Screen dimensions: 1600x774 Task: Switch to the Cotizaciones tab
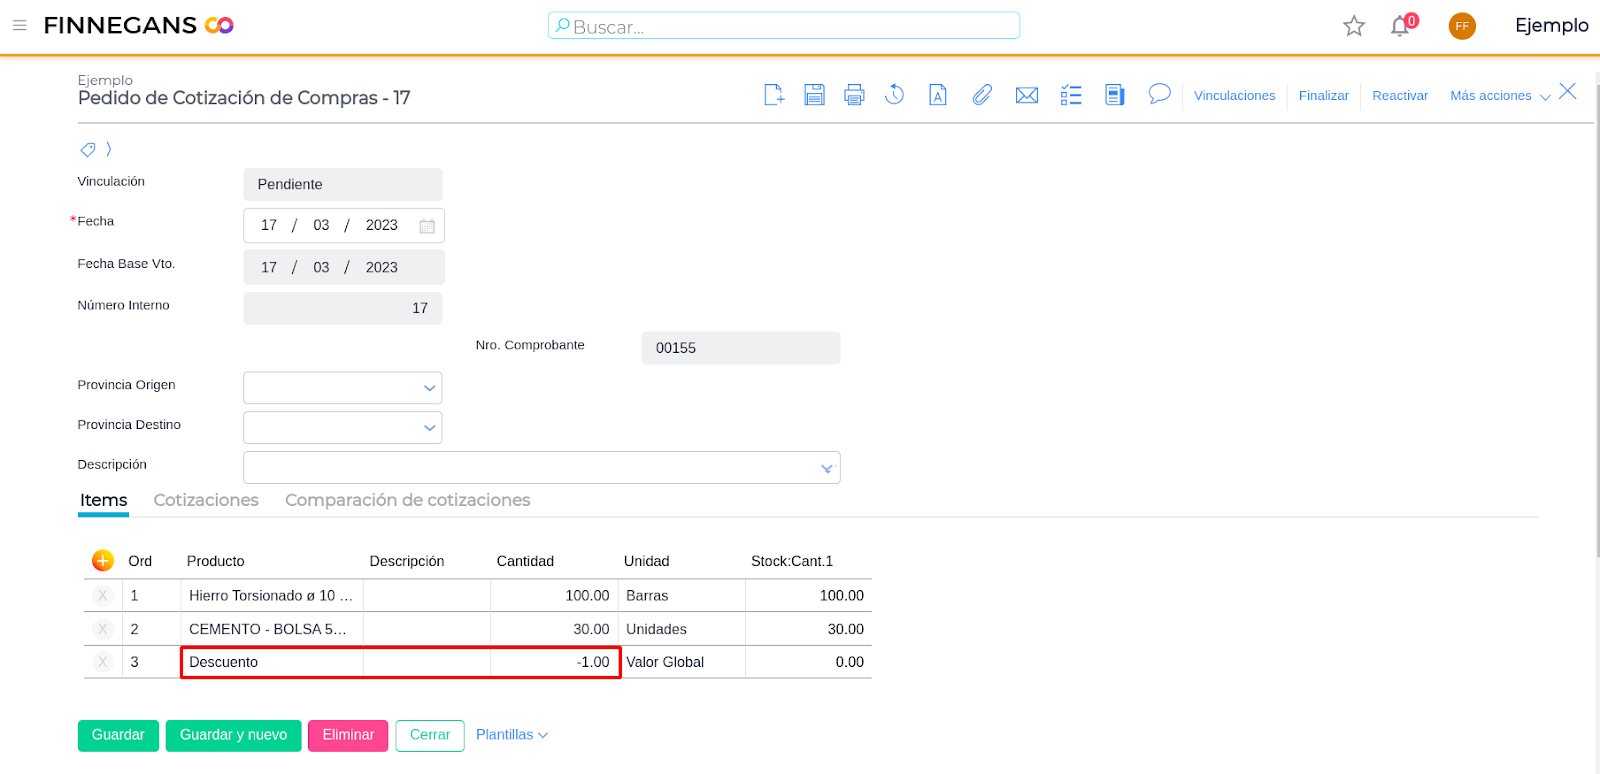click(206, 500)
